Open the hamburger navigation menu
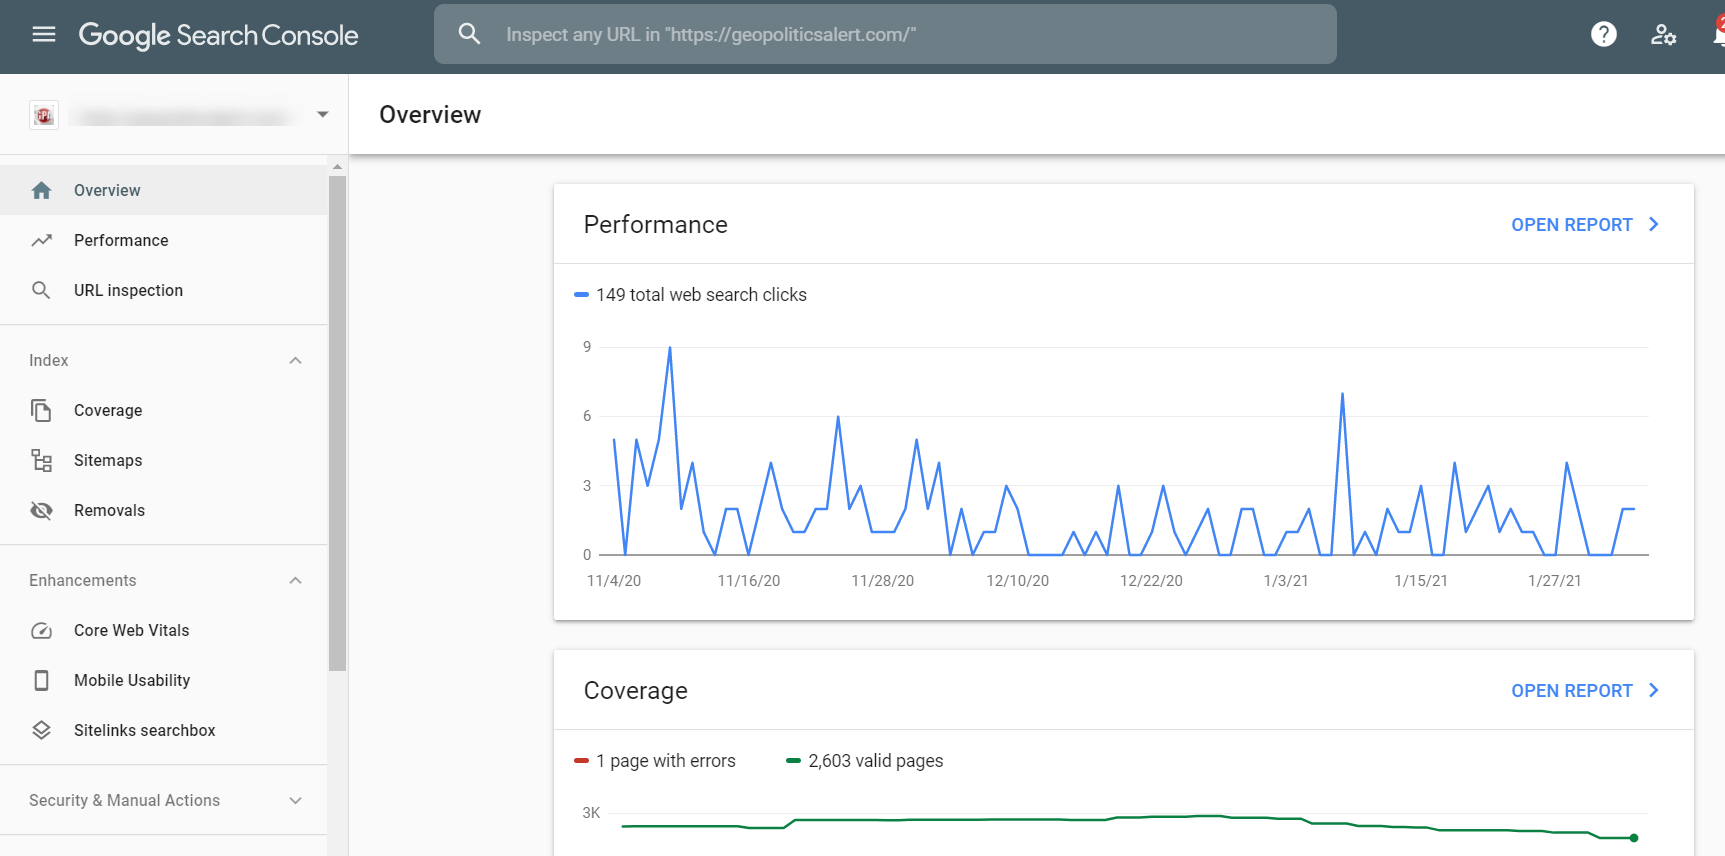The width and height of the screenshot is (1725, 856). click(x=44, y=35)
